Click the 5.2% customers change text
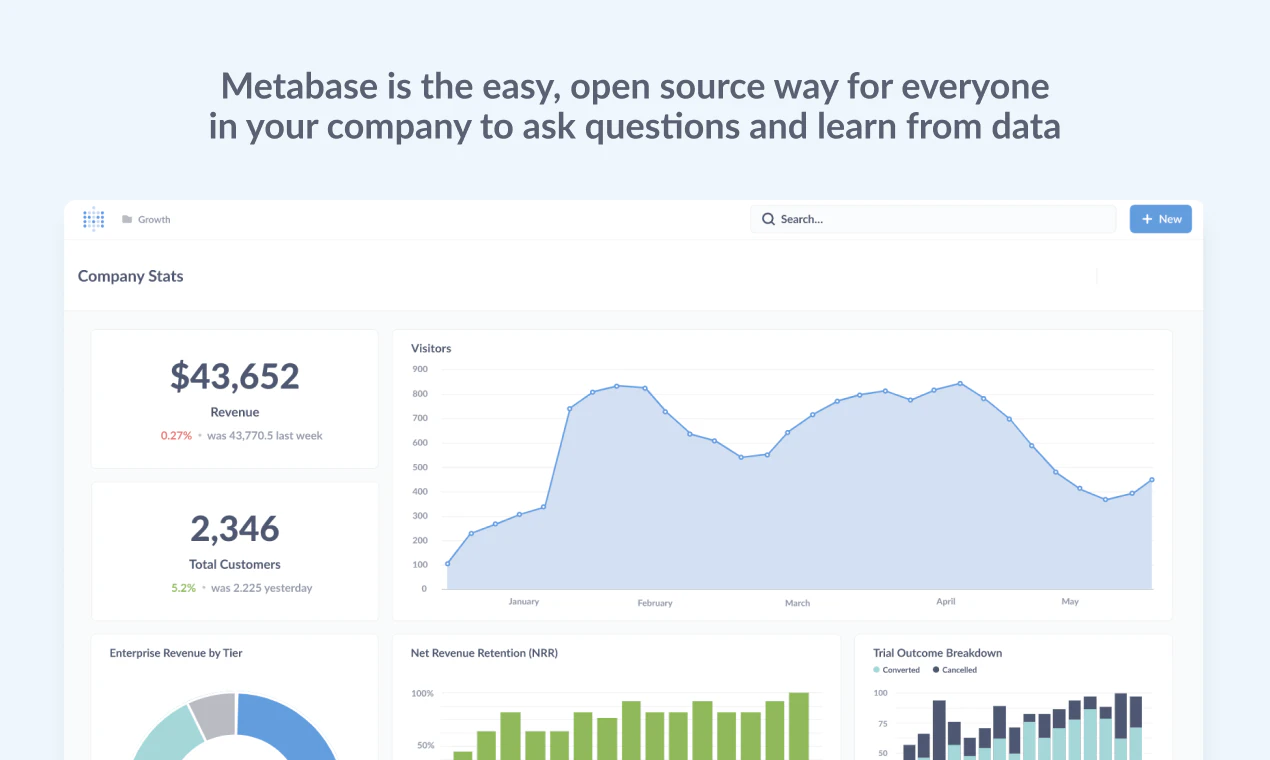The width and height of the screenshot is (1270, 760). [x=183, y=588]
